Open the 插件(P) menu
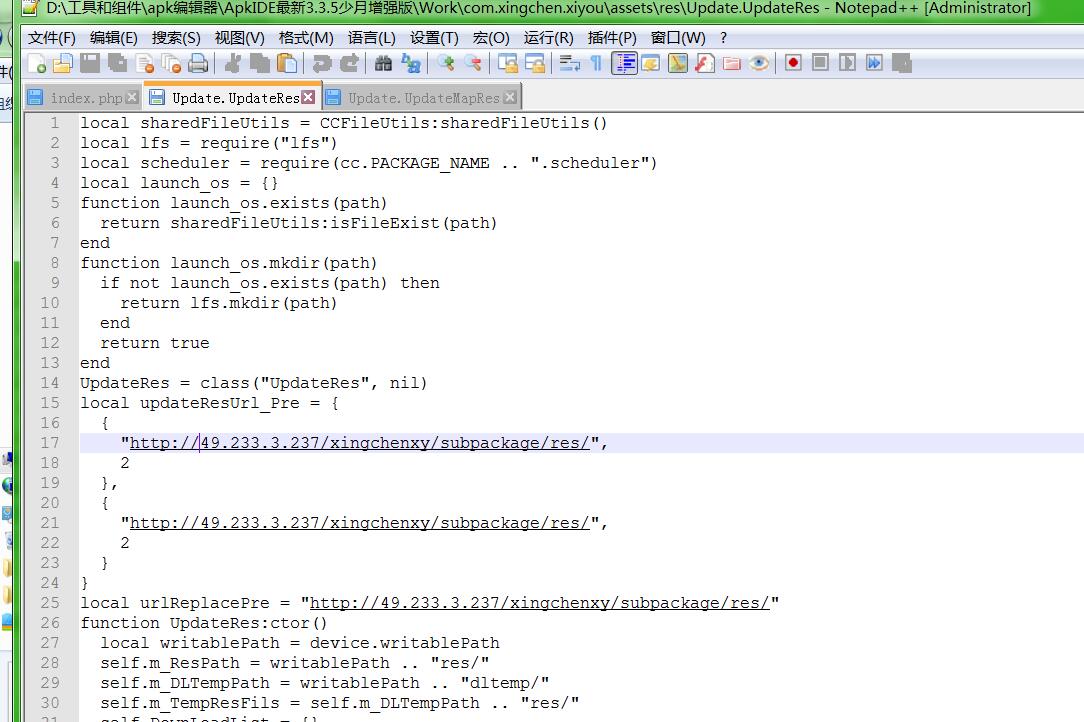 pyautogui.click(x=612, y=38)
